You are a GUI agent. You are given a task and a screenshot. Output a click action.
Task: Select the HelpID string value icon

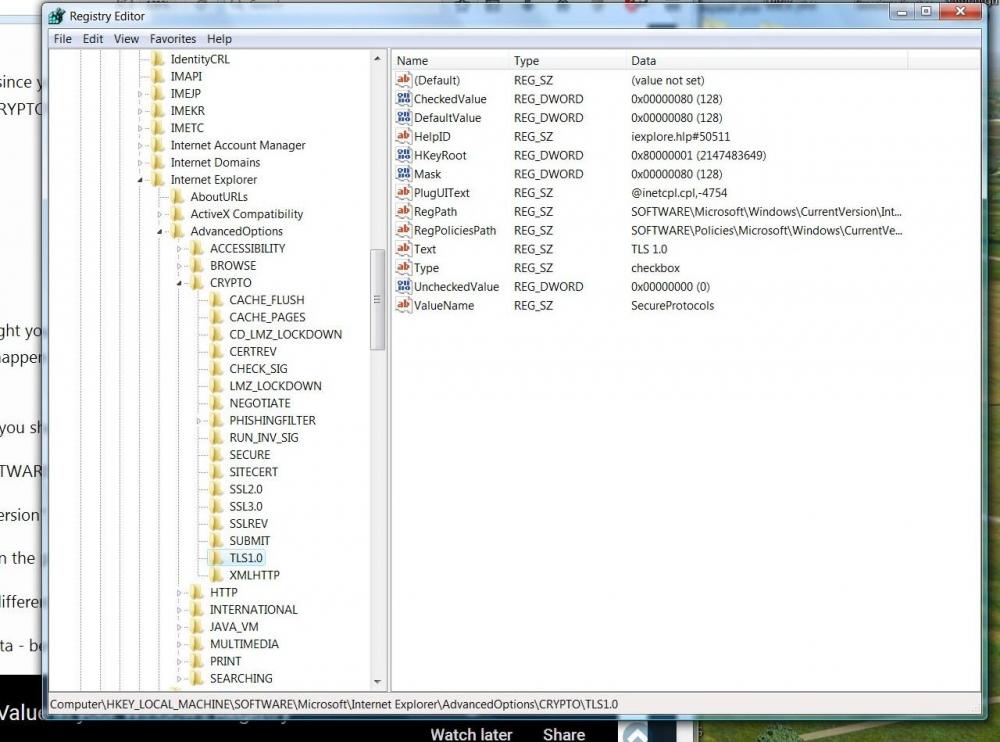[x=404, y=136]
